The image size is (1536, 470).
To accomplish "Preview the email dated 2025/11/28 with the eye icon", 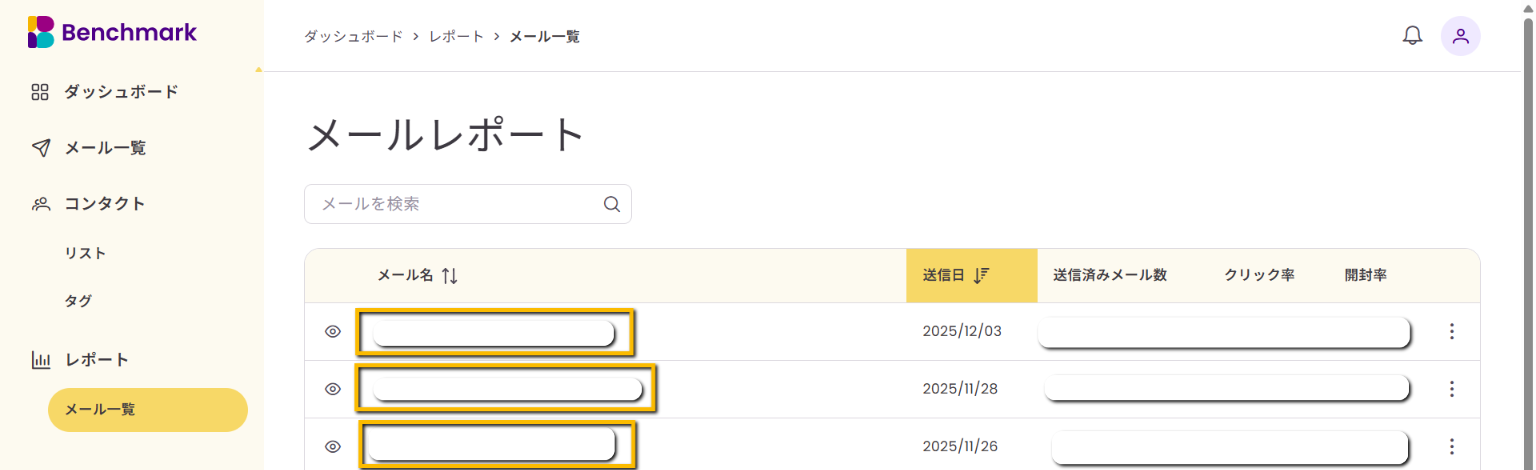I will coord(333,389).
